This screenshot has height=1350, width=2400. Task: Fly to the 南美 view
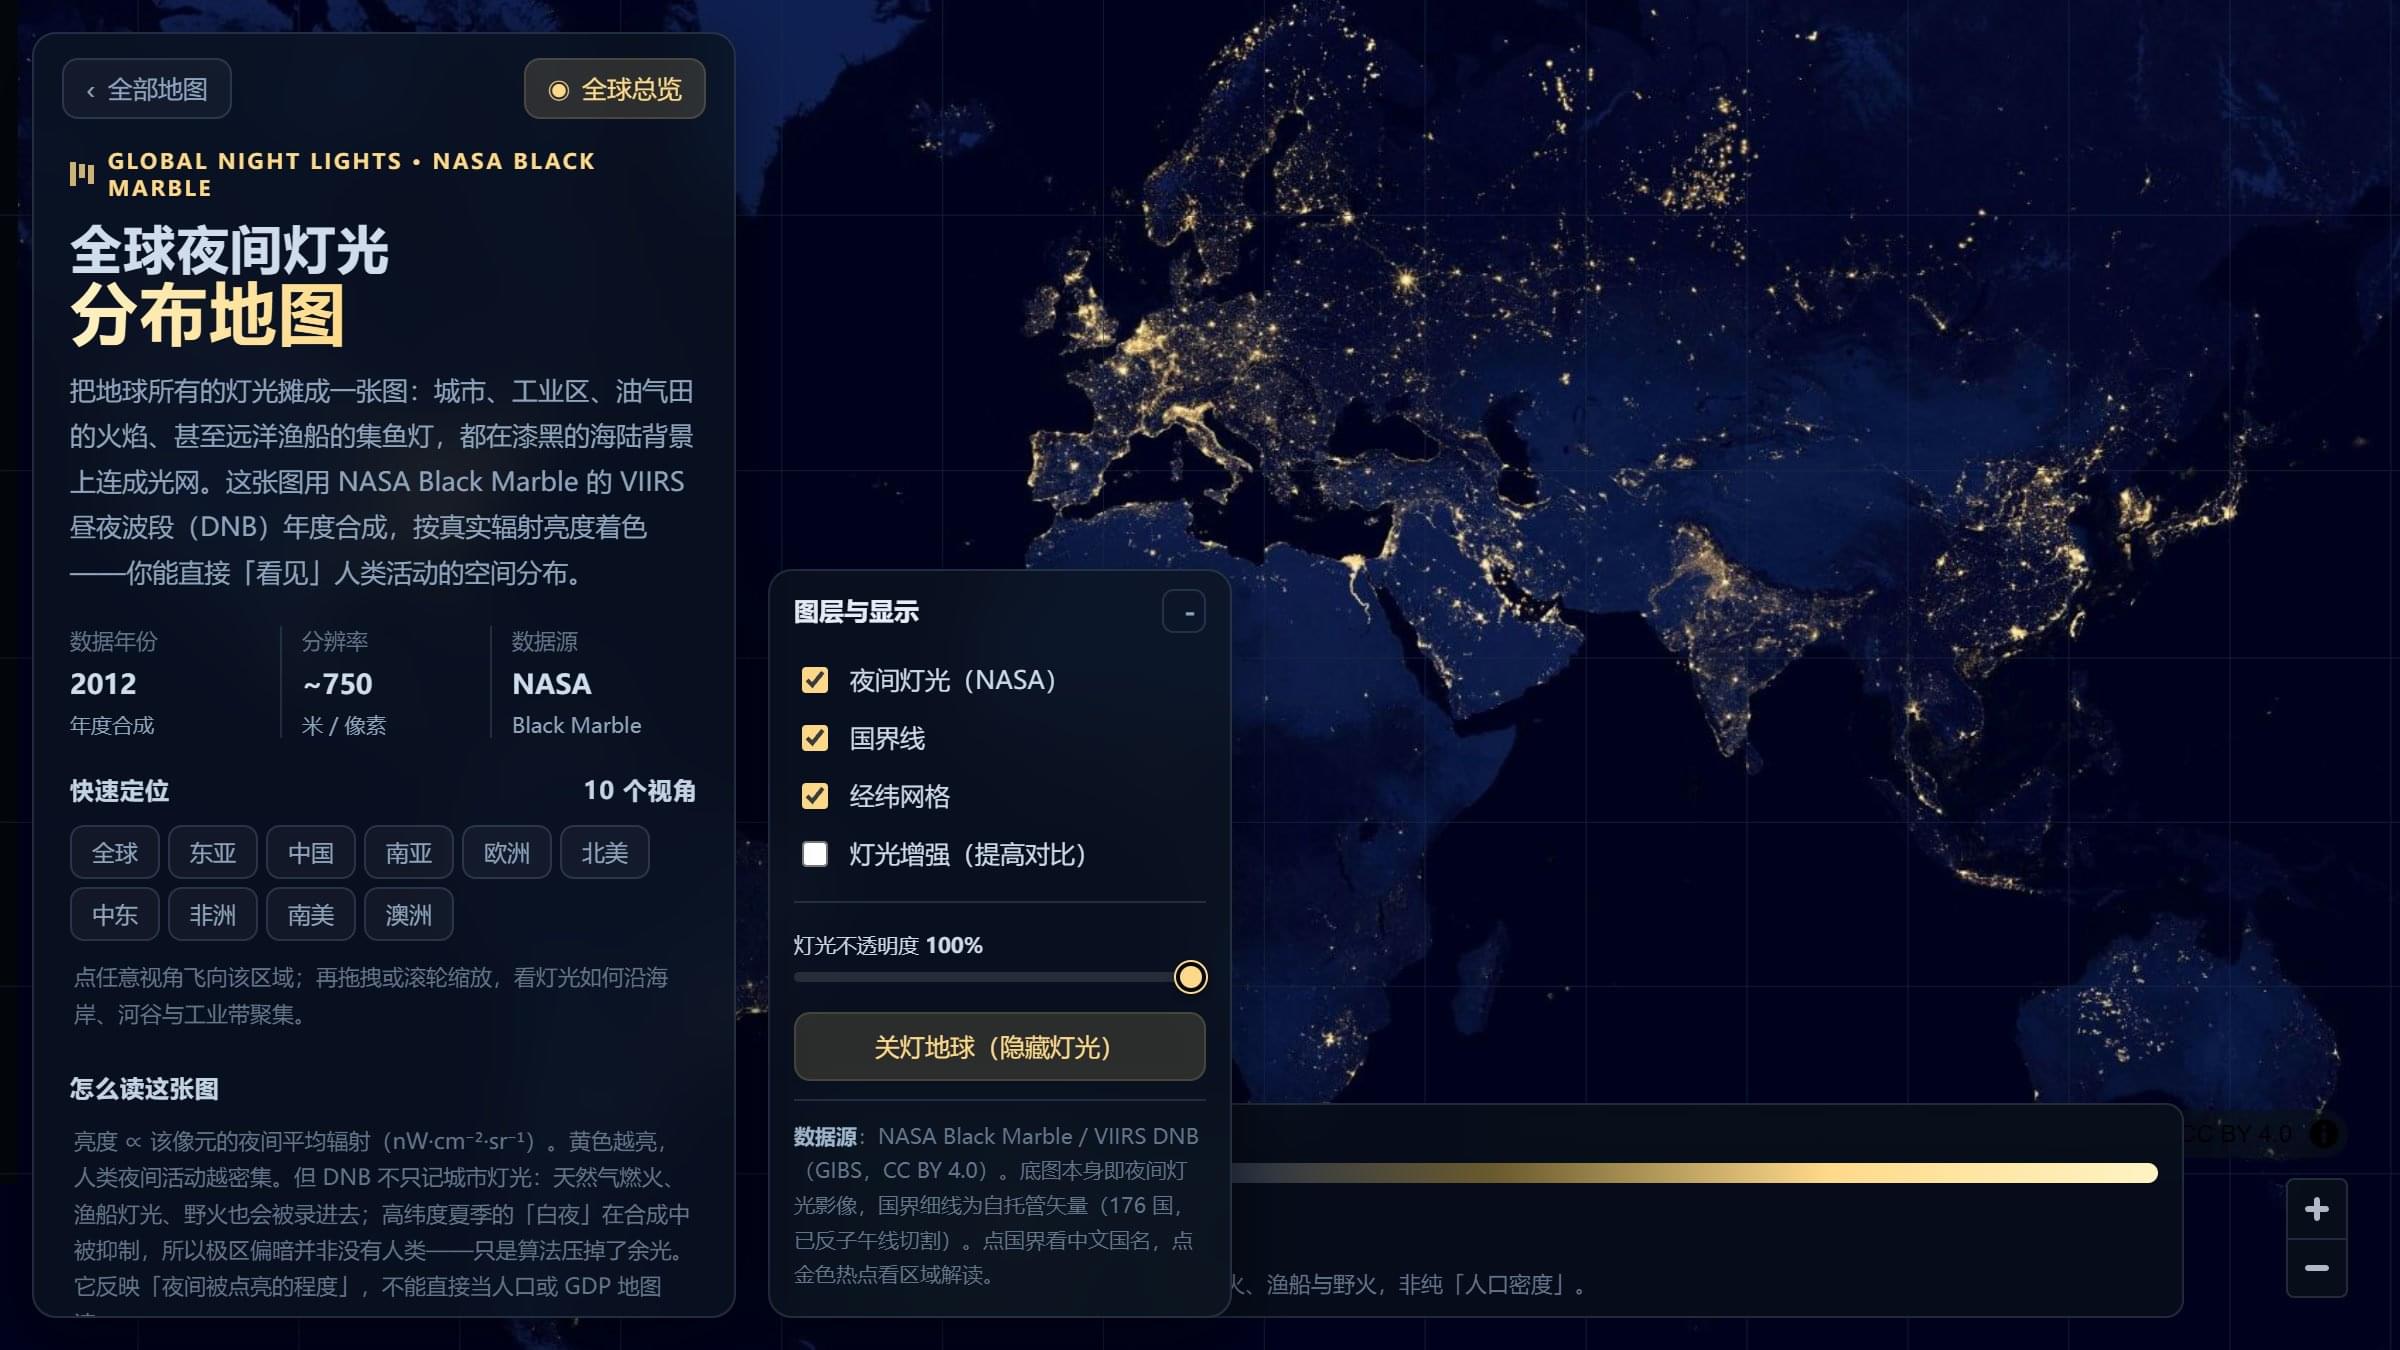pos(311,915)
